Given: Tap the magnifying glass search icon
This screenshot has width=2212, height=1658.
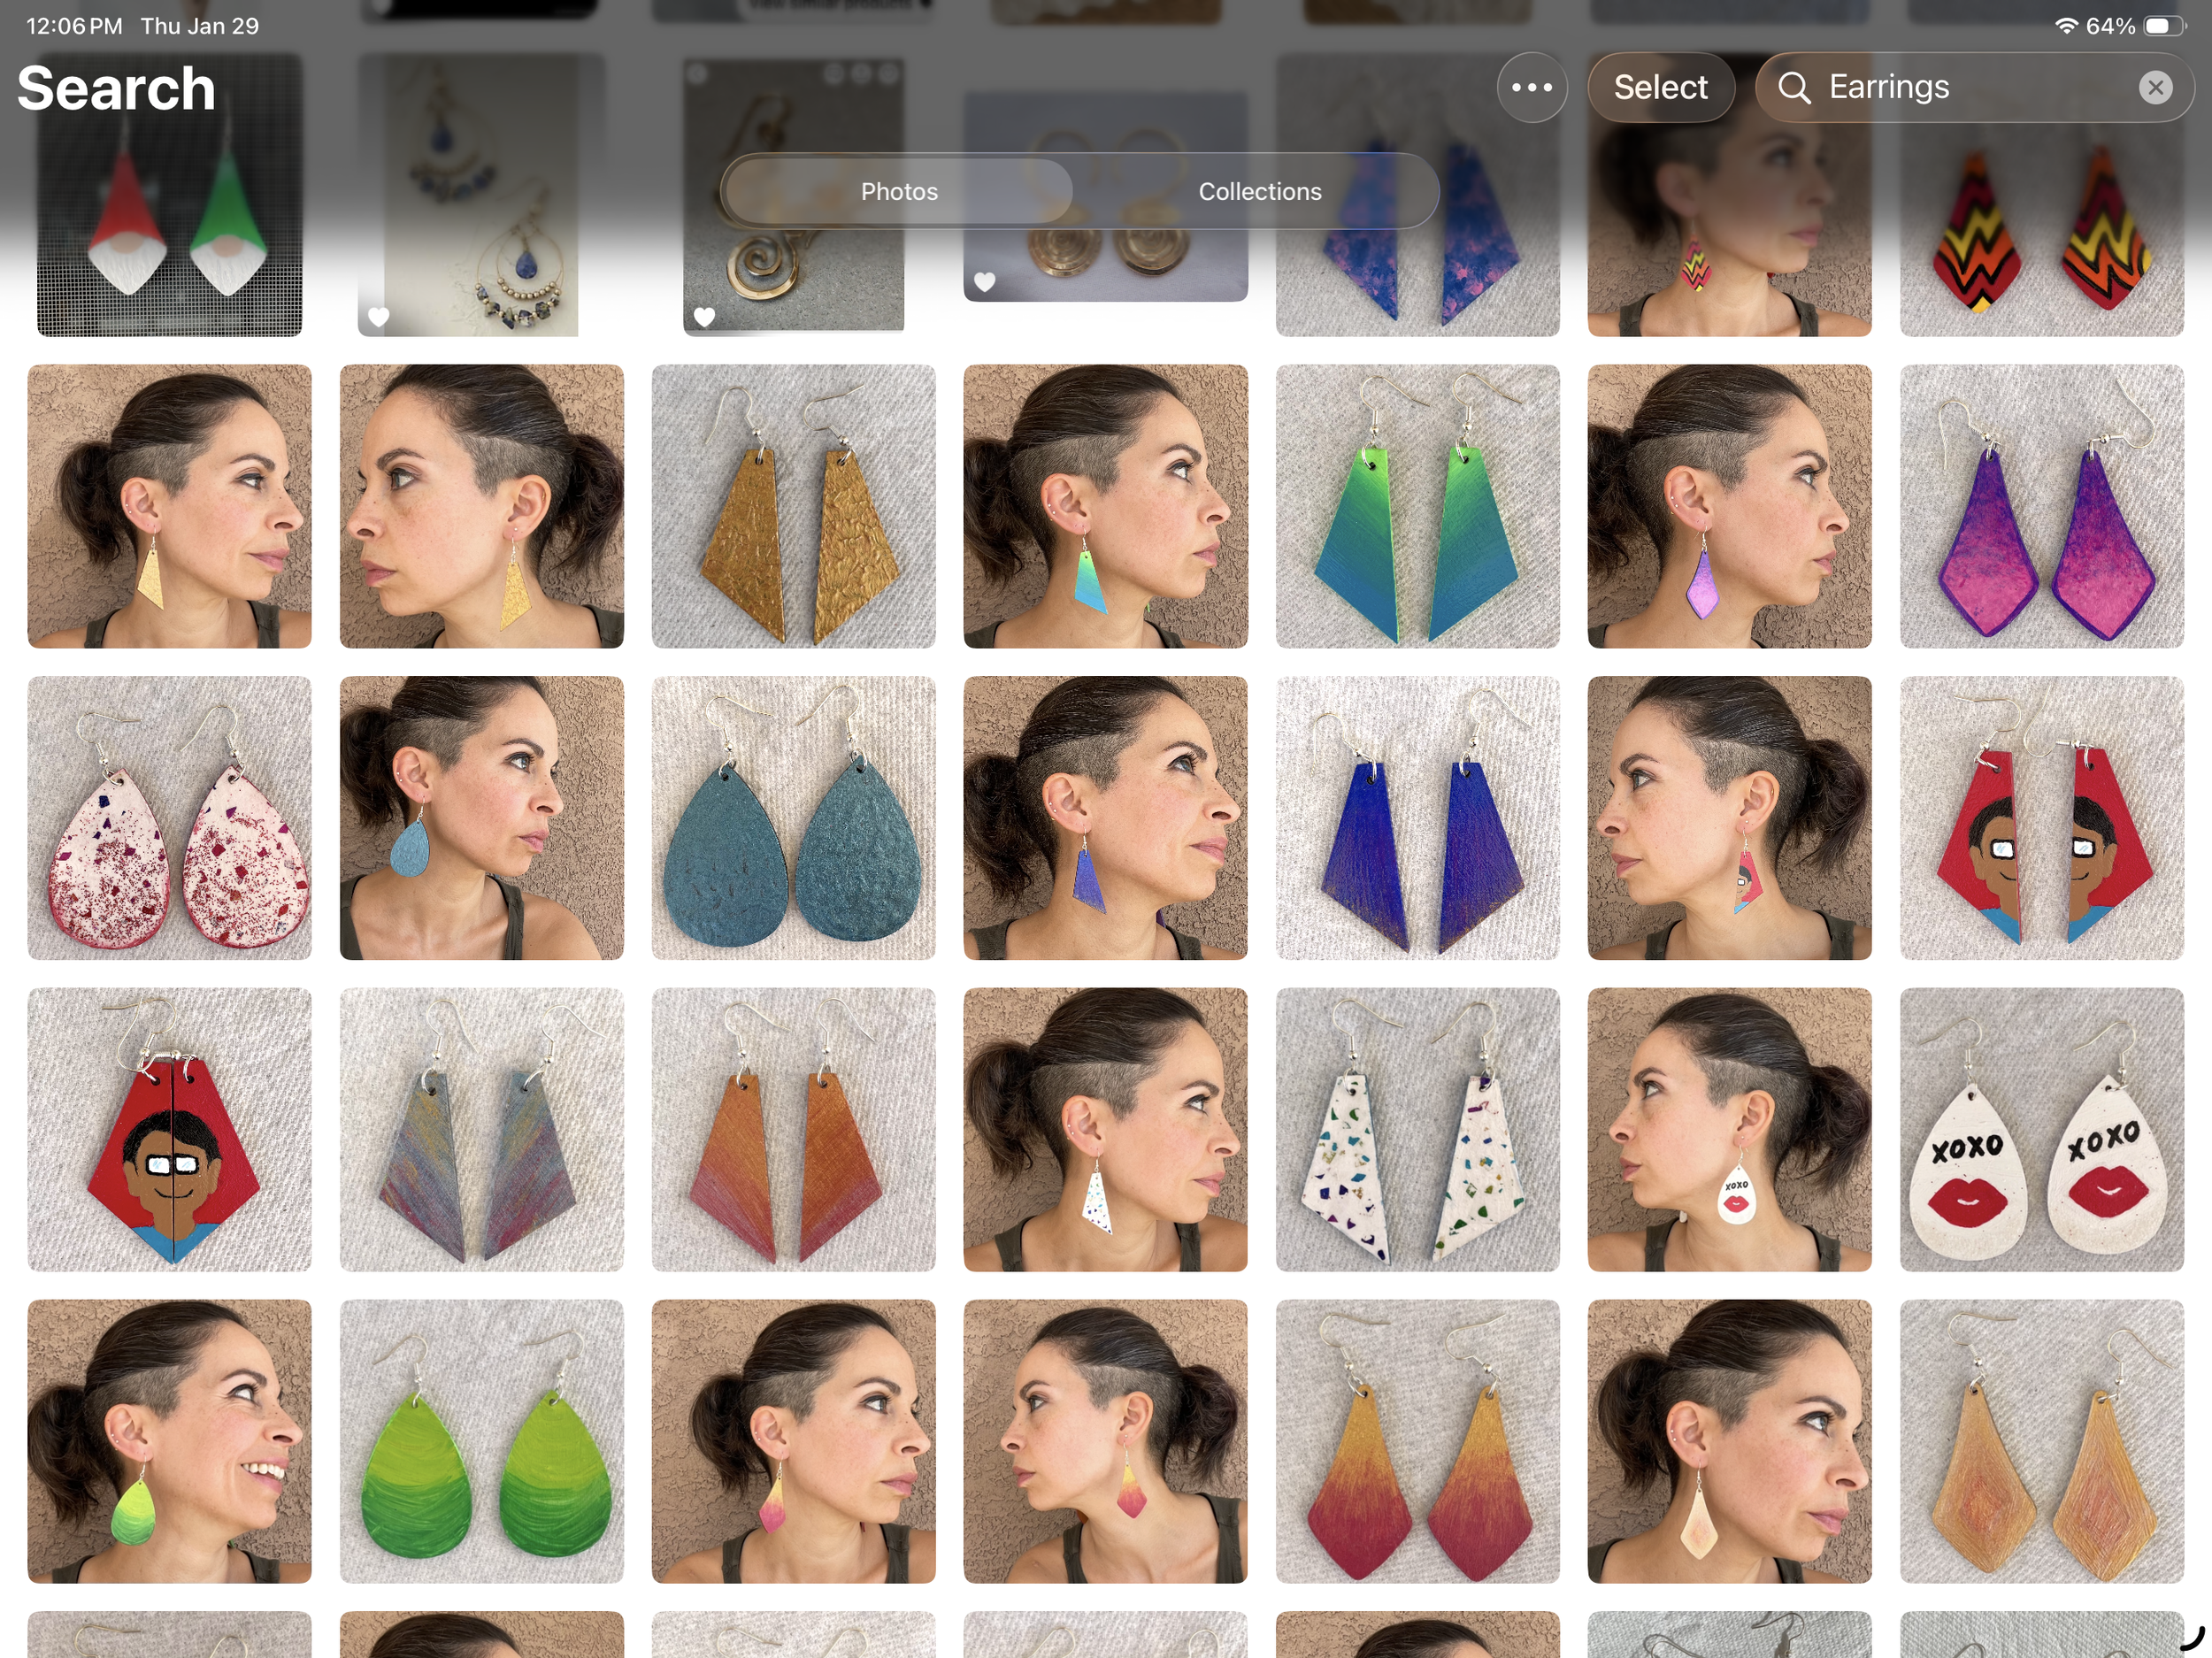Looking at the screenshot, I should (x=1794, y=88).
